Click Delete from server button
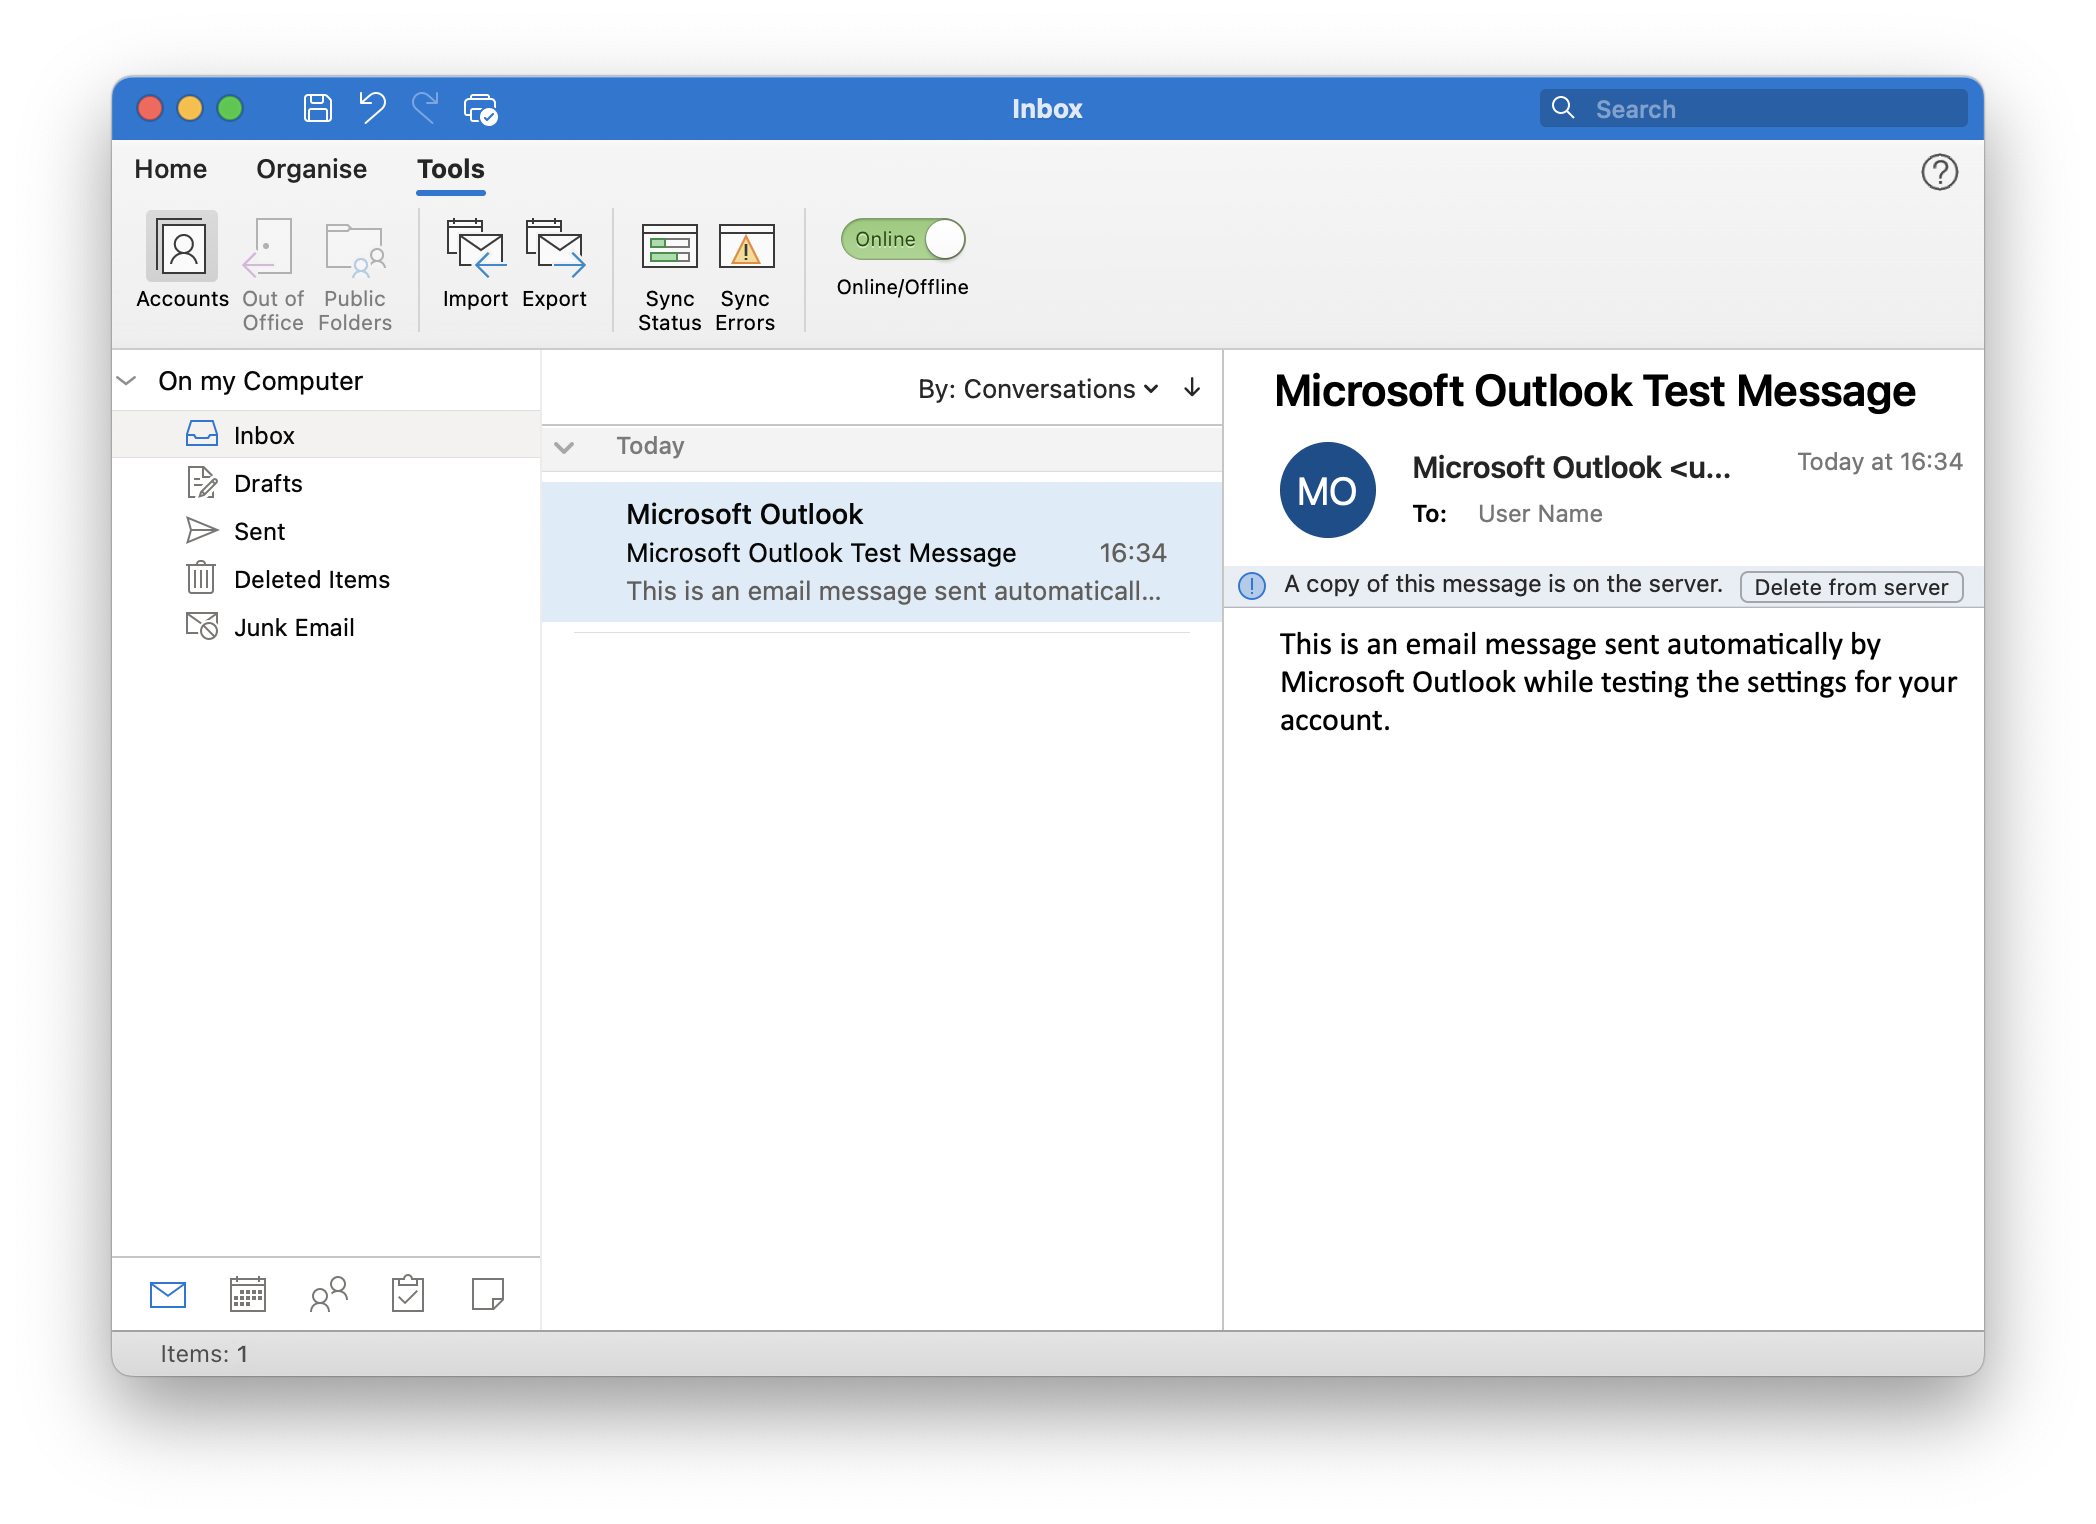Screen dimensions: 2096x1524 [x=1850, y=587]
